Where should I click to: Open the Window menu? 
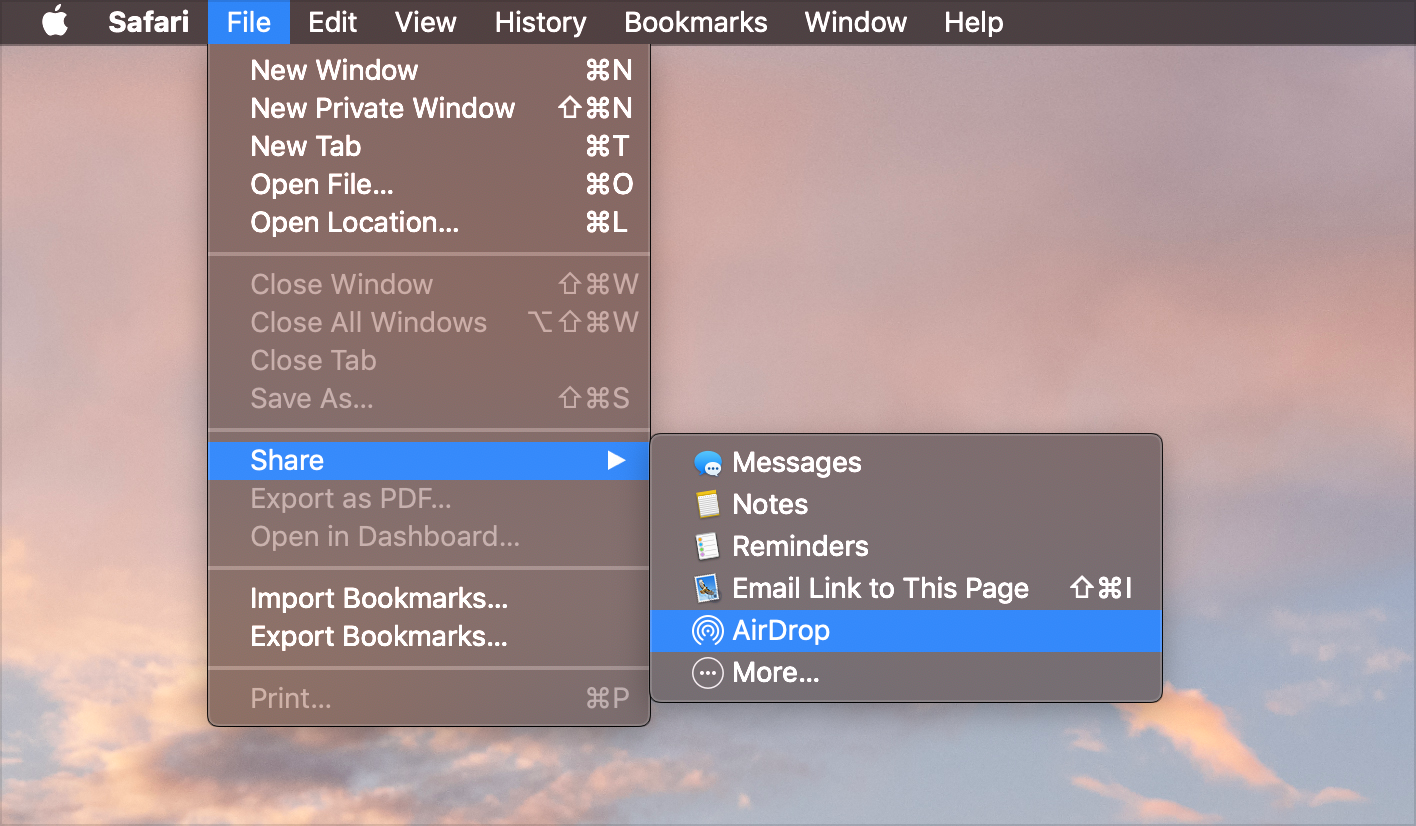click(x=855, y=22)
